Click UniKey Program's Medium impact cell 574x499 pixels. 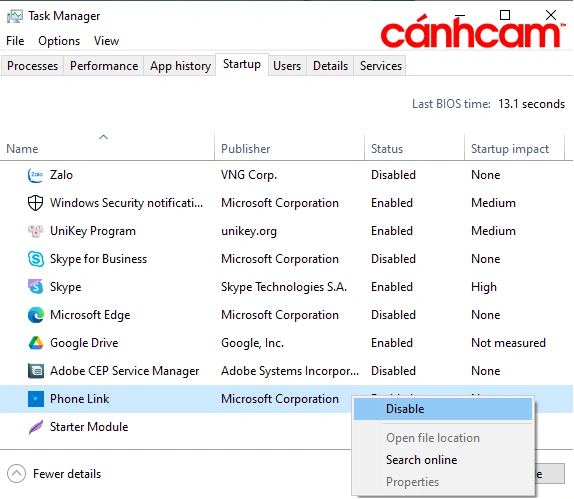493,231
